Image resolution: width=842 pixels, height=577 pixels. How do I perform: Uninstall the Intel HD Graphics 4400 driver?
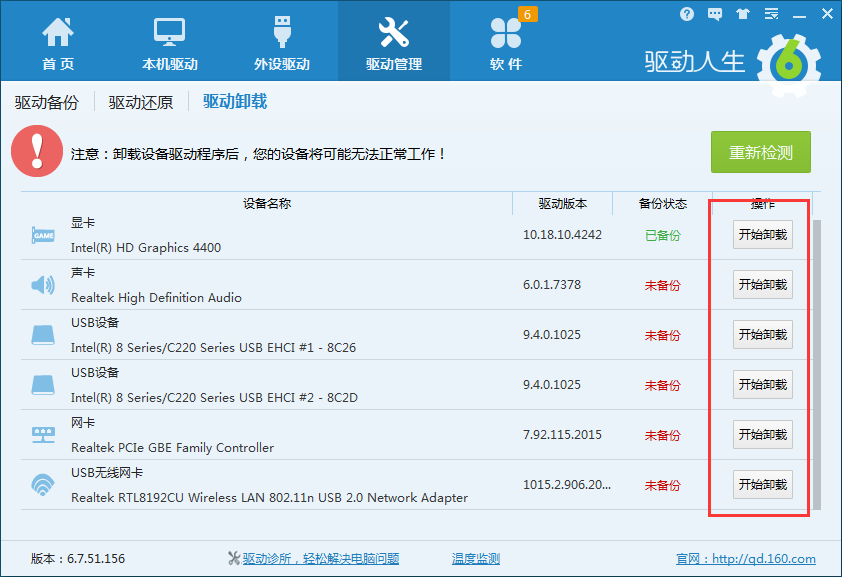point(762,234)
